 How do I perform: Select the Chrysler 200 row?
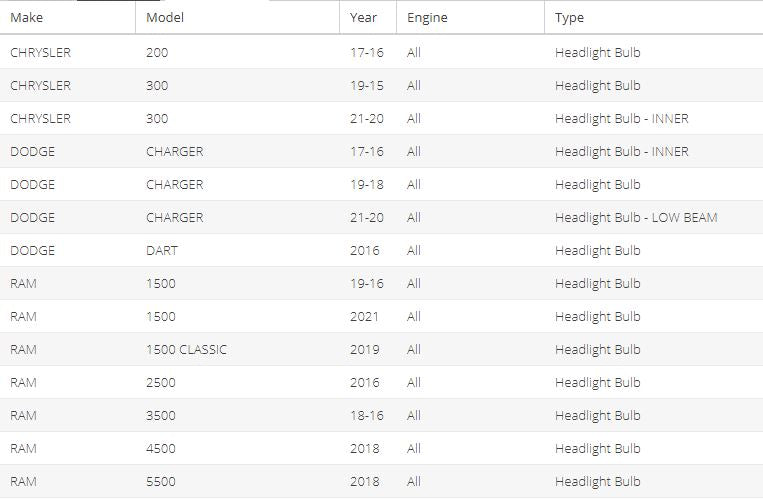pyautogui.click(x=382, y=52)
